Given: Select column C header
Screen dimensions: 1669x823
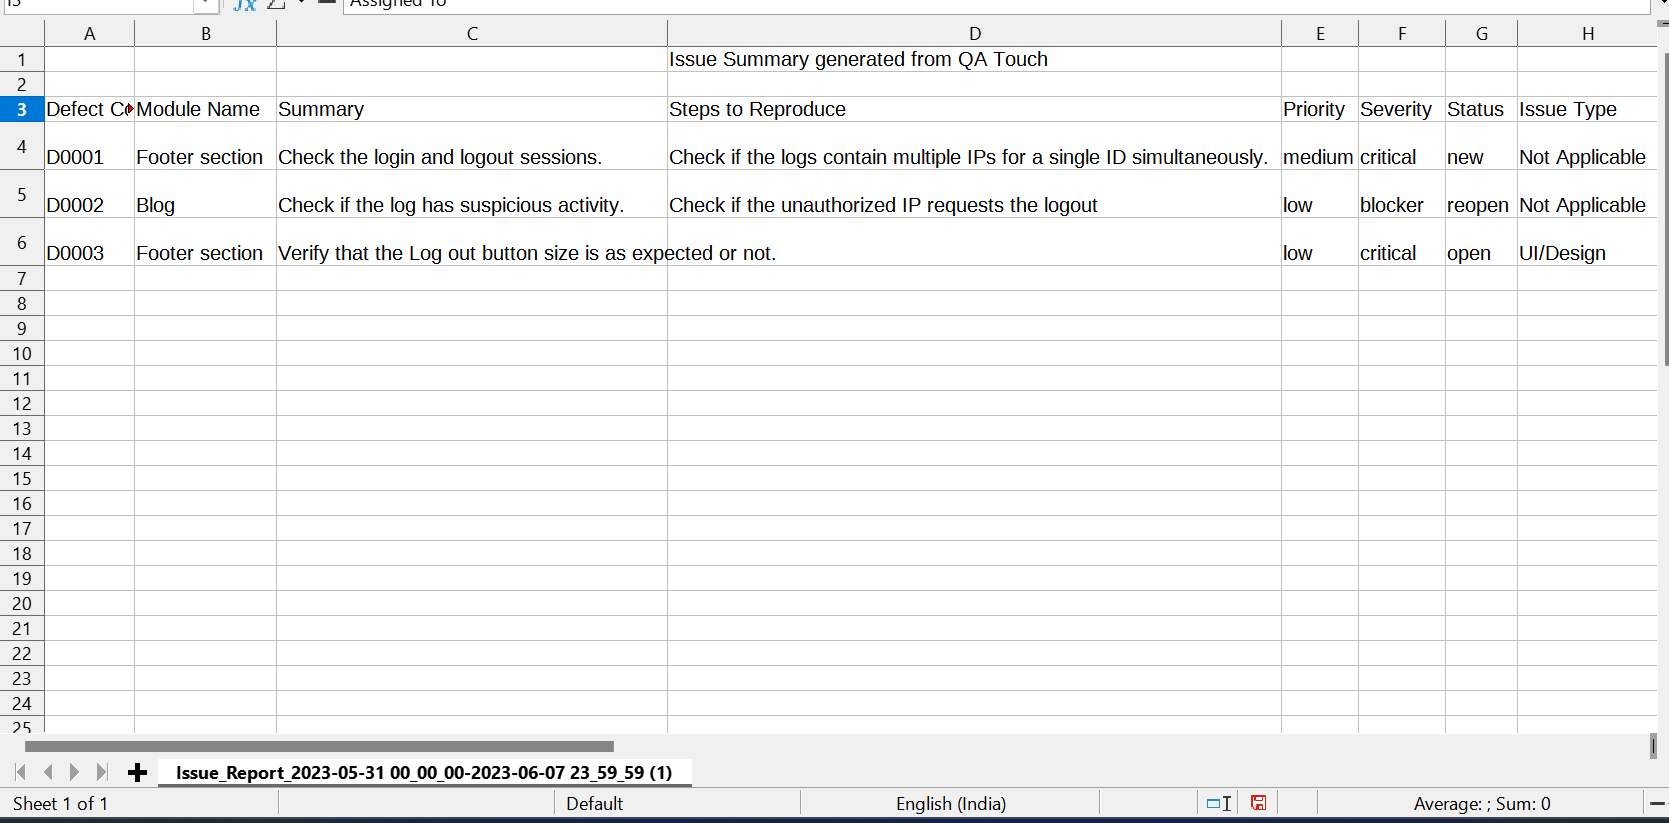Looking at the screenshot, I should coord(472,34).
